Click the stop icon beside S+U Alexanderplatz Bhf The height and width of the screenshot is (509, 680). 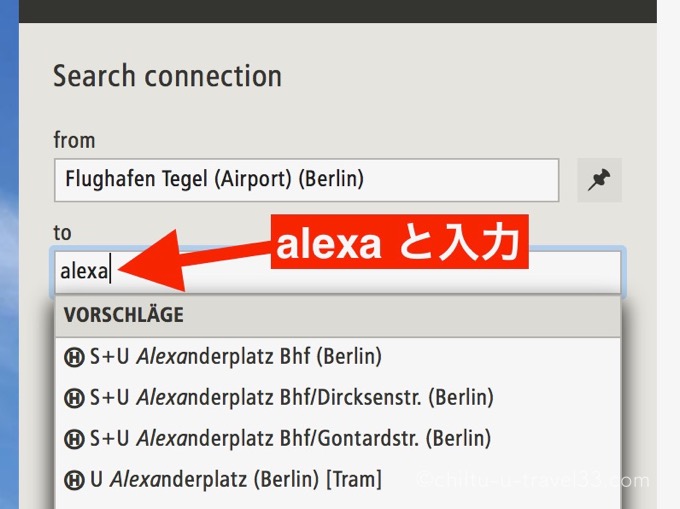click(74, 358)
